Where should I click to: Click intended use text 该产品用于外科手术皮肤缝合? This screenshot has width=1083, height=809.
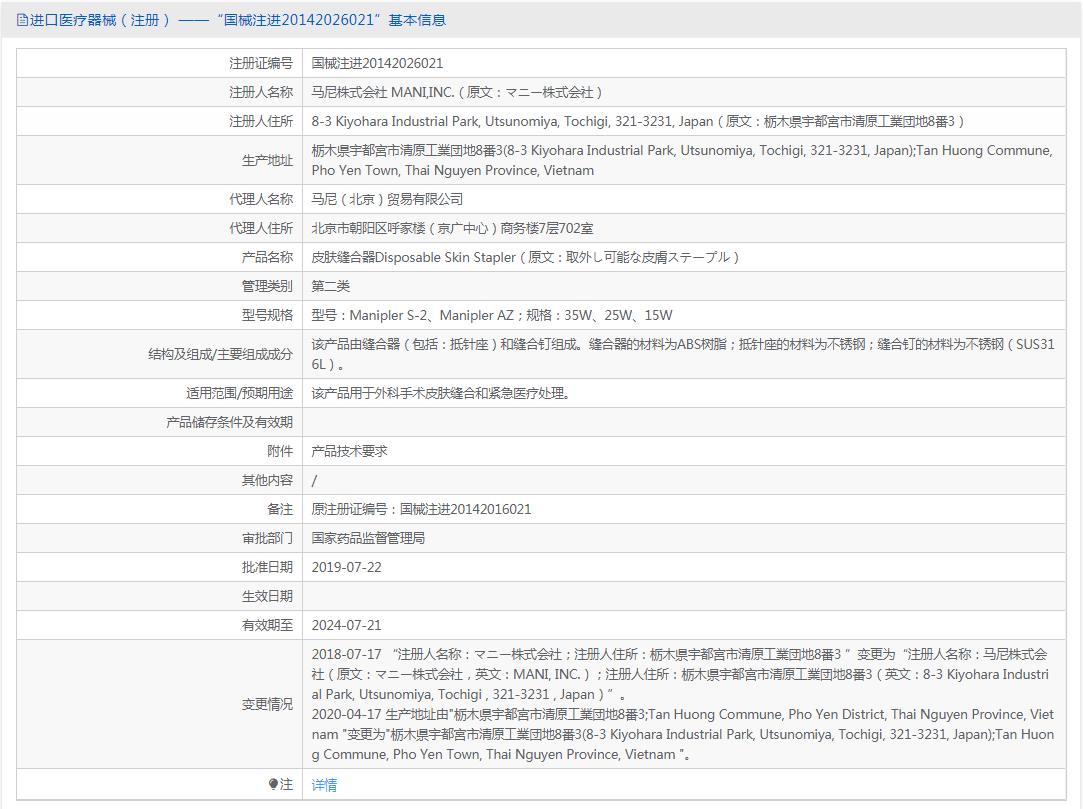click(441, 393)
